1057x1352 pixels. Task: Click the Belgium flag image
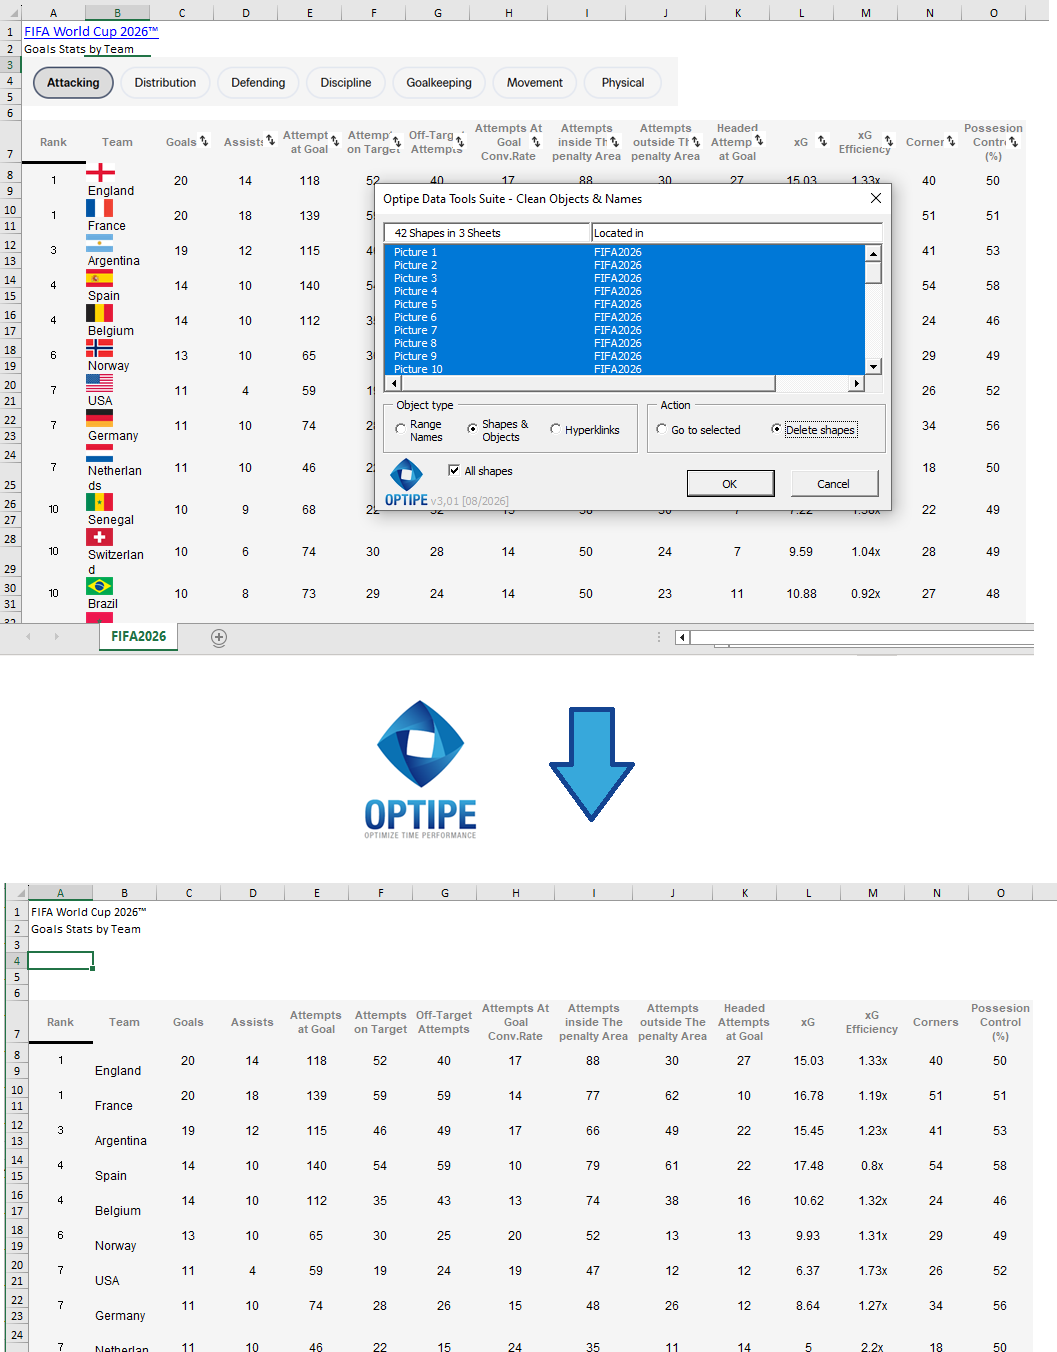tap(99, 313)
